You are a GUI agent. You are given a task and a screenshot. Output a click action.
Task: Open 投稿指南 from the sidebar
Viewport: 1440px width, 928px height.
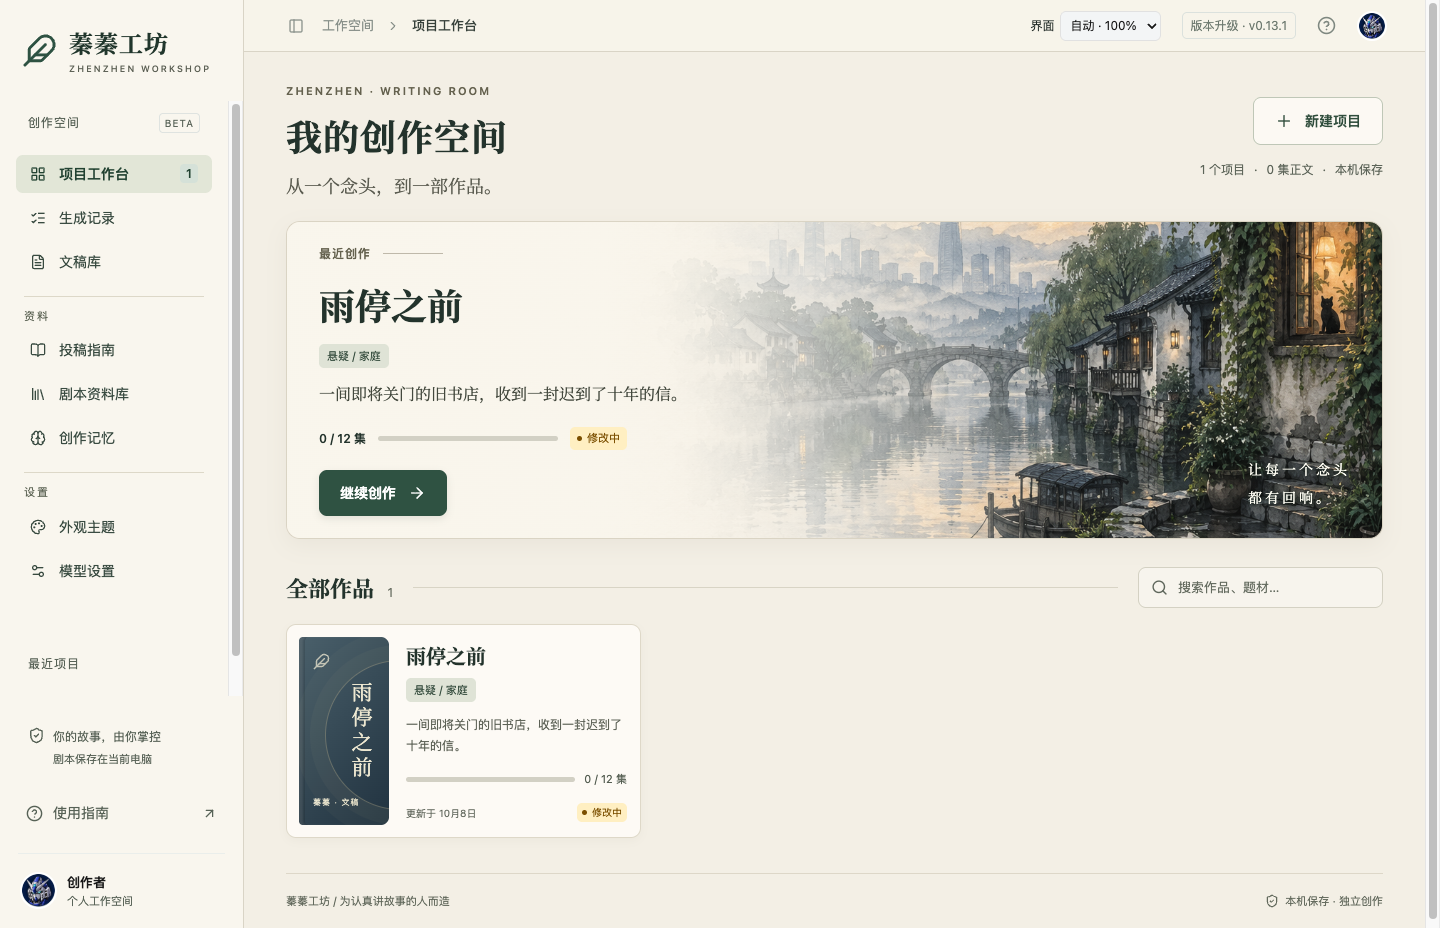114,350
